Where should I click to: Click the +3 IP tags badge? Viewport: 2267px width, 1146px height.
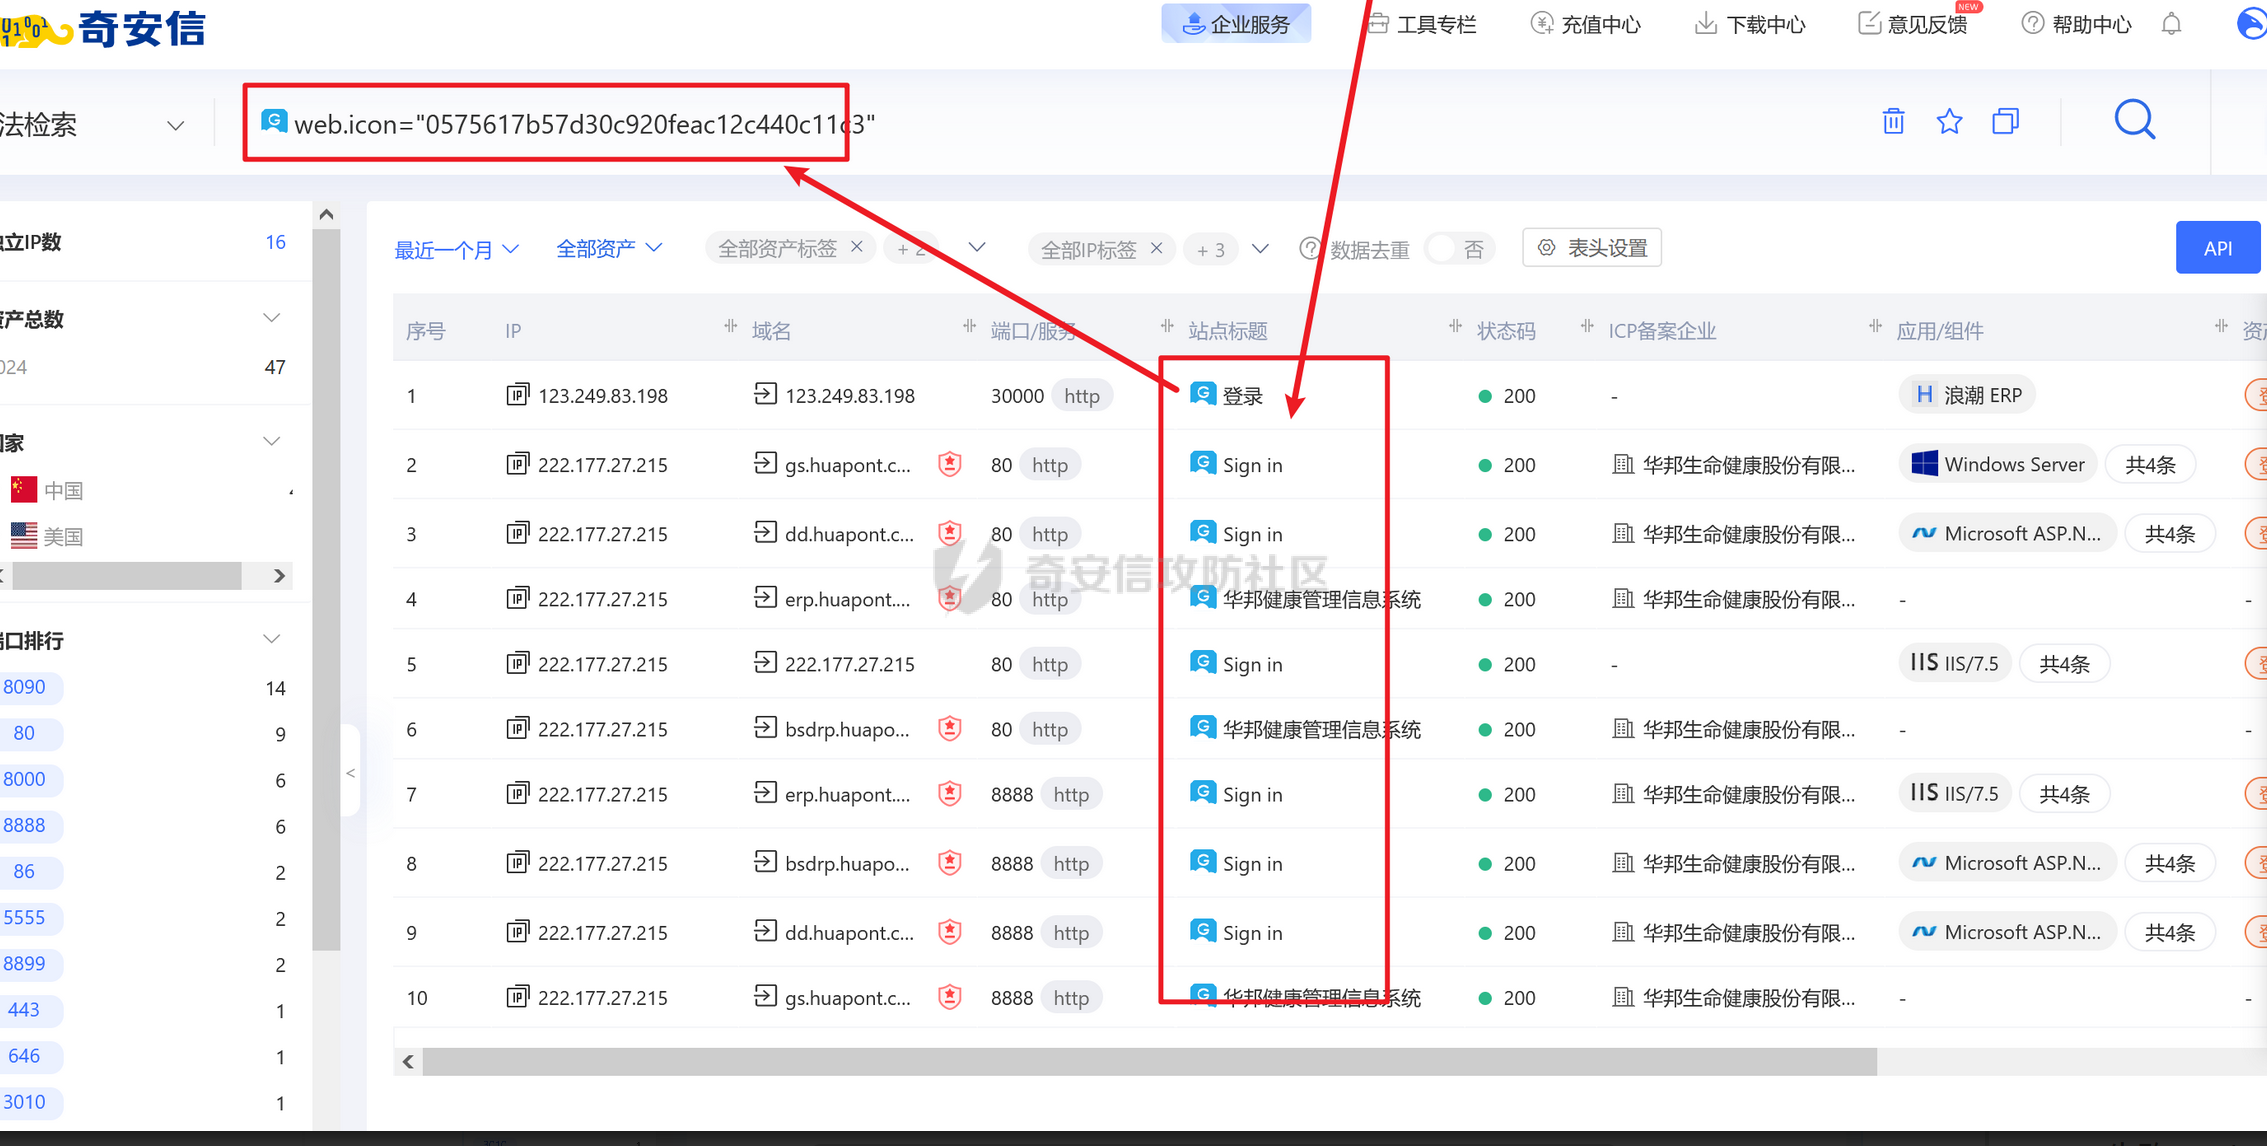coord(1211,249)
